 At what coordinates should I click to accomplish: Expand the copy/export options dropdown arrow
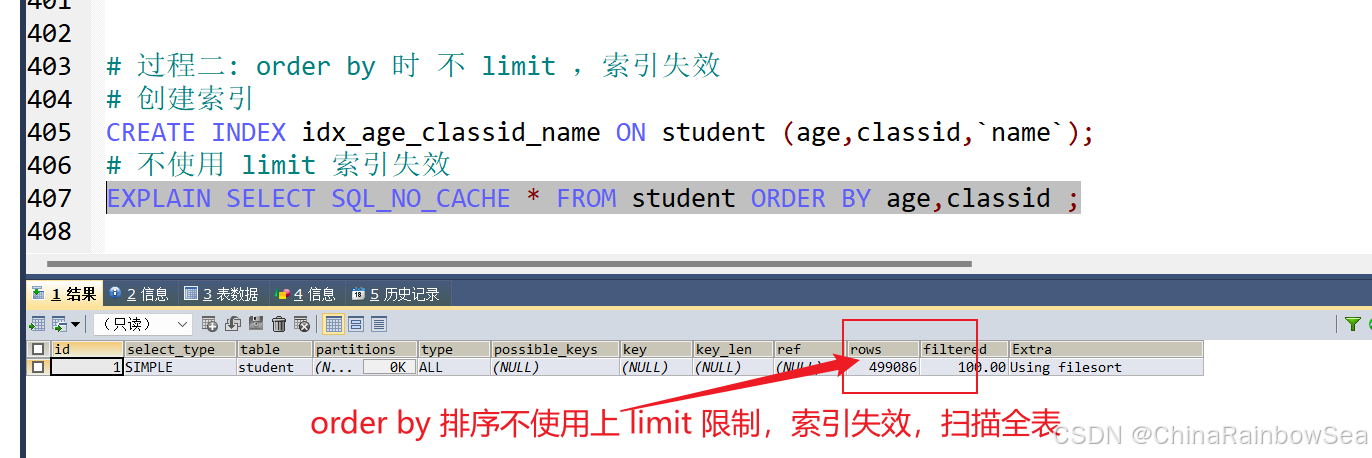point(75,324)
